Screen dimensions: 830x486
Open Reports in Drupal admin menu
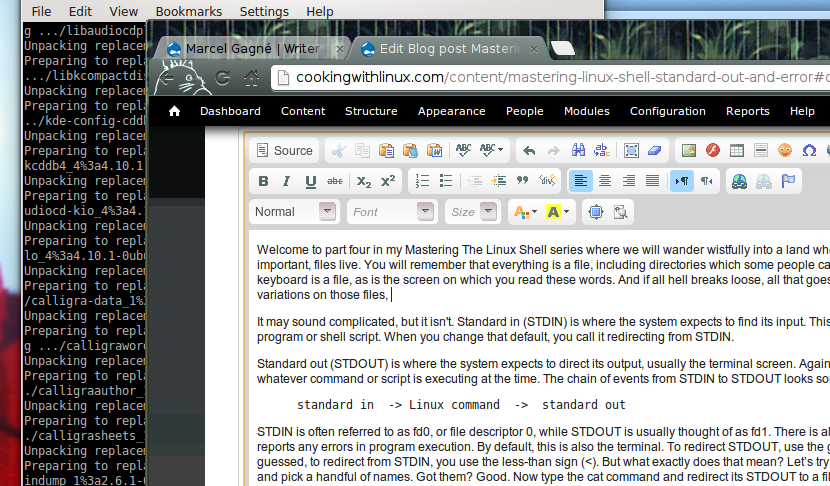[x=747, y=111]
